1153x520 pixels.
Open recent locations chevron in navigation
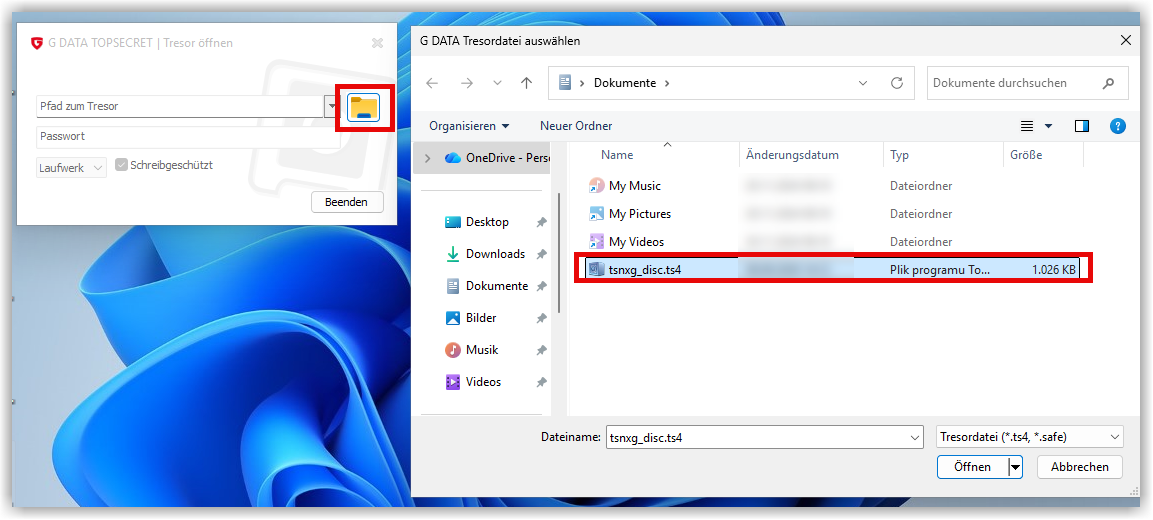(x=497, y=83)
